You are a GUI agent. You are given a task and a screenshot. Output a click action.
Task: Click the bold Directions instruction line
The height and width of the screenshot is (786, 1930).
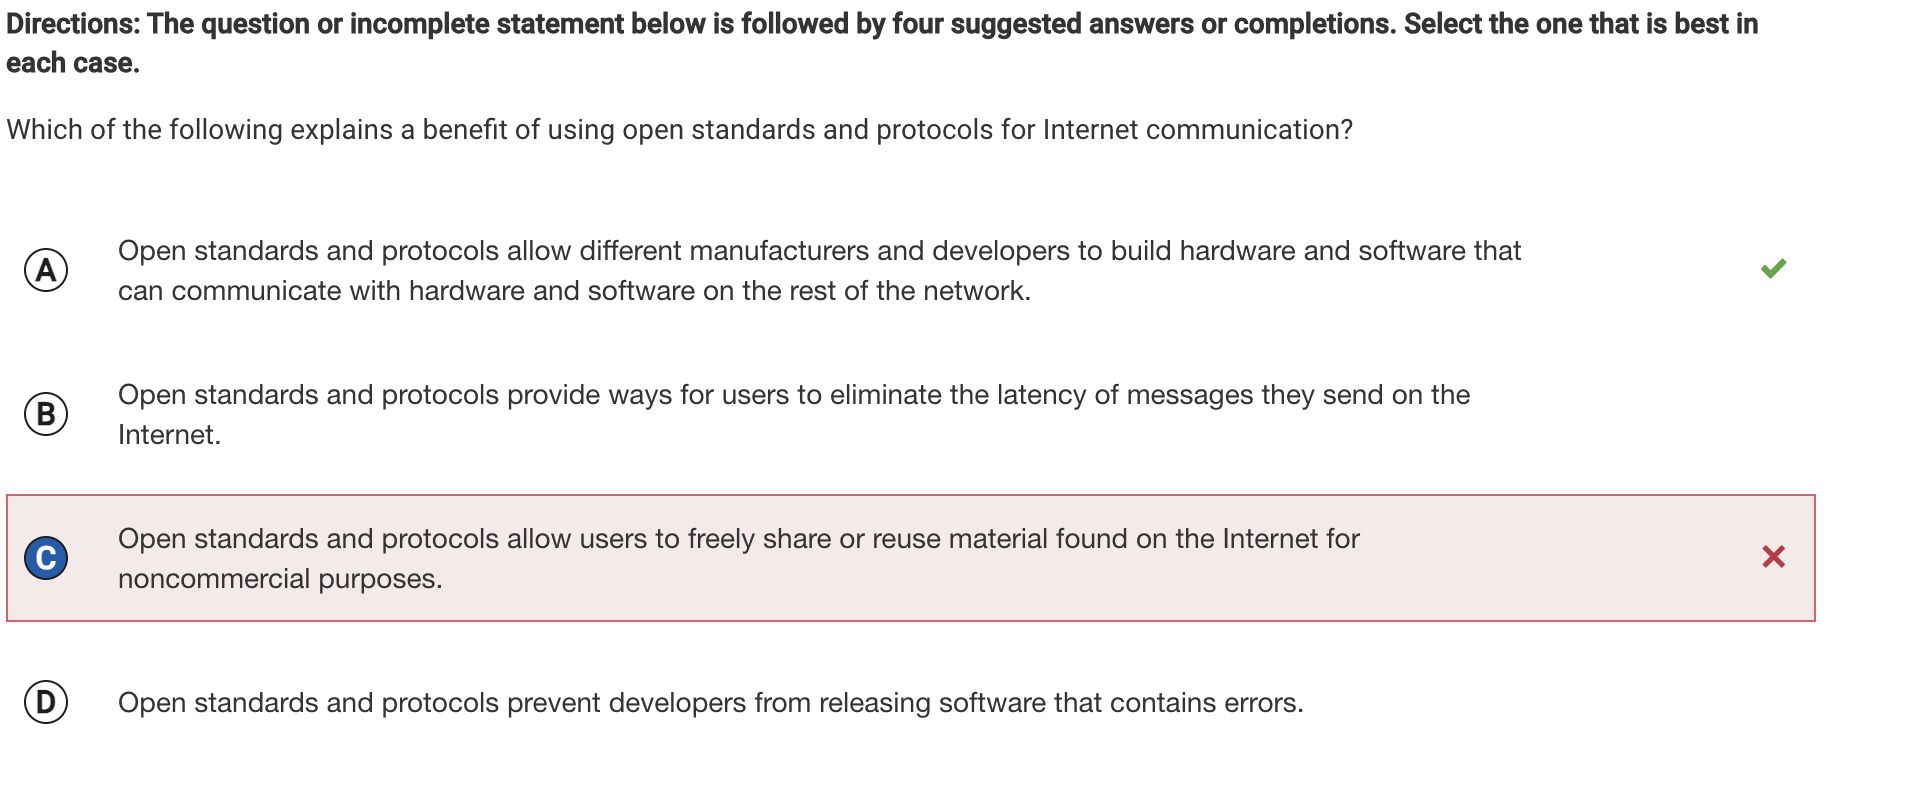[881, 24]
